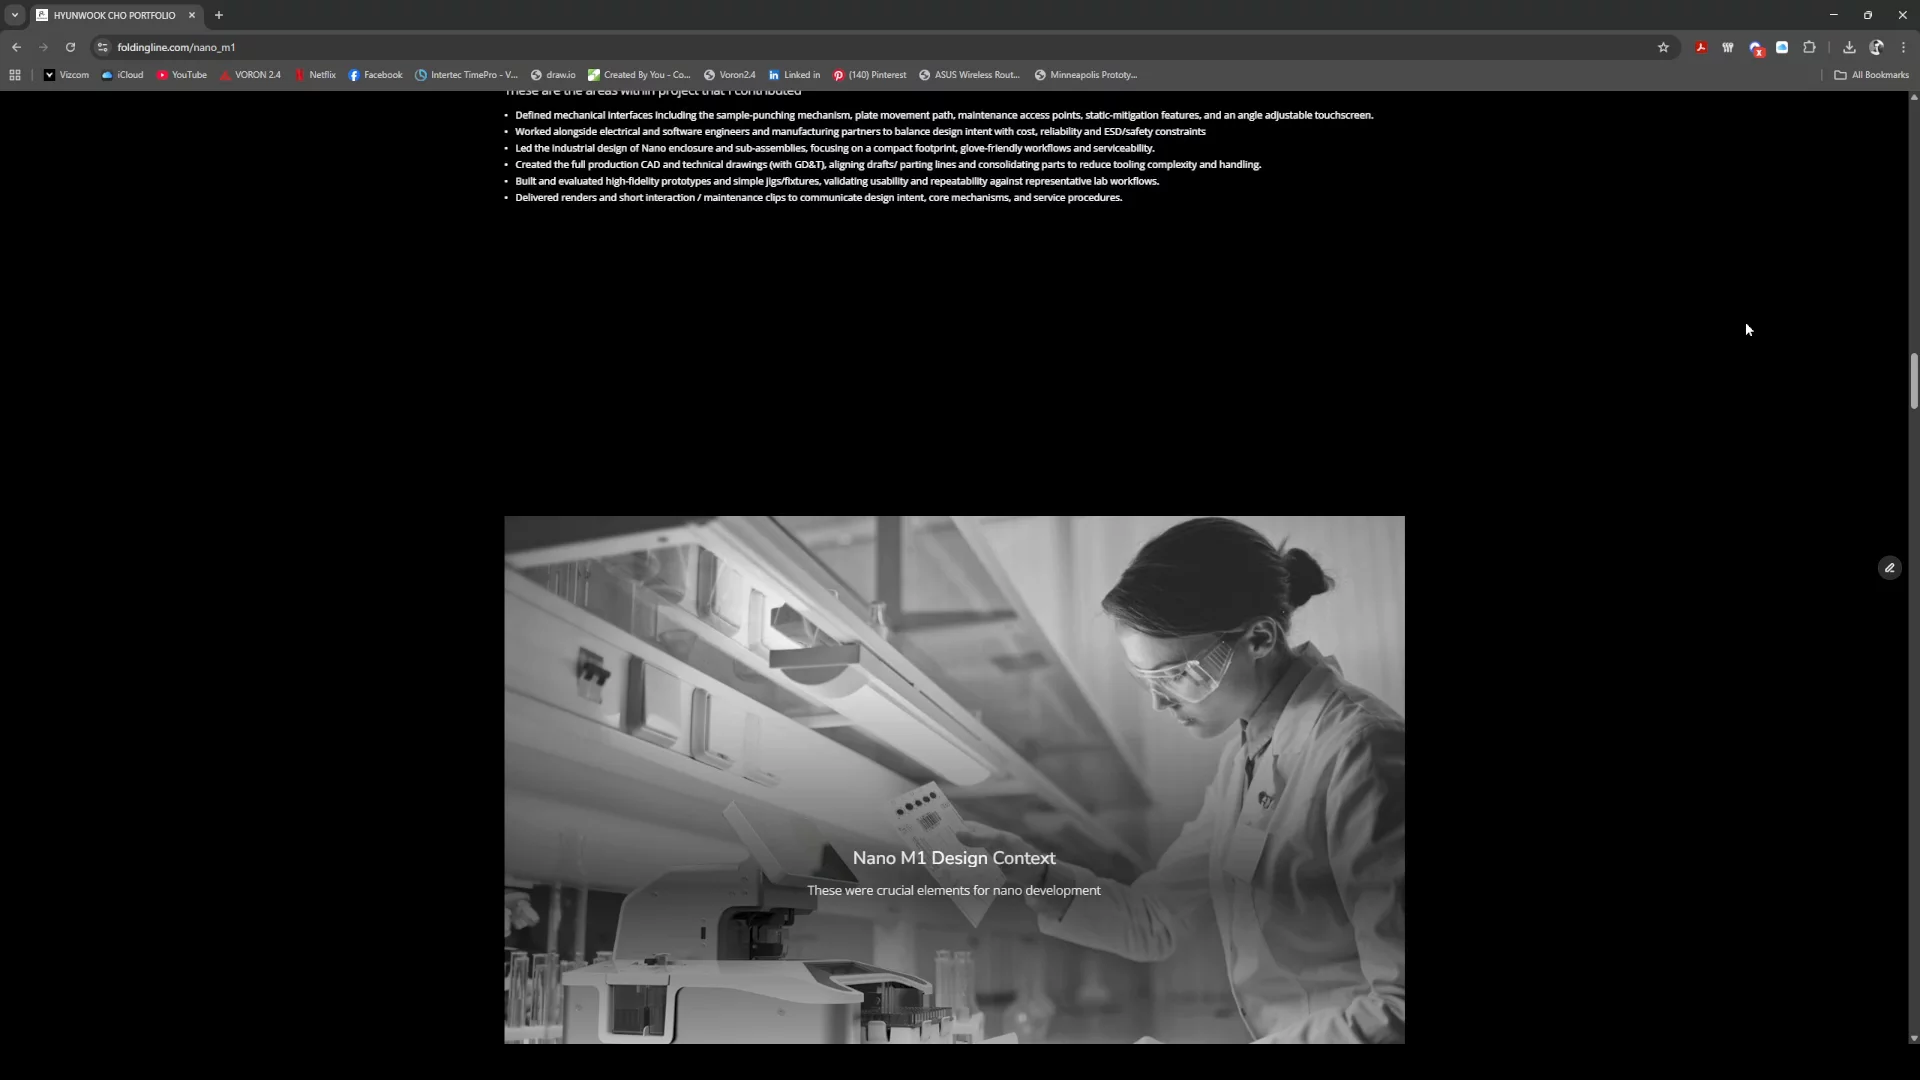The width and height of the screenshot is (1920, 1080).
Task: Open the tab search dropdown arrow
Action: pyautogui.click(x=15, y=15)
